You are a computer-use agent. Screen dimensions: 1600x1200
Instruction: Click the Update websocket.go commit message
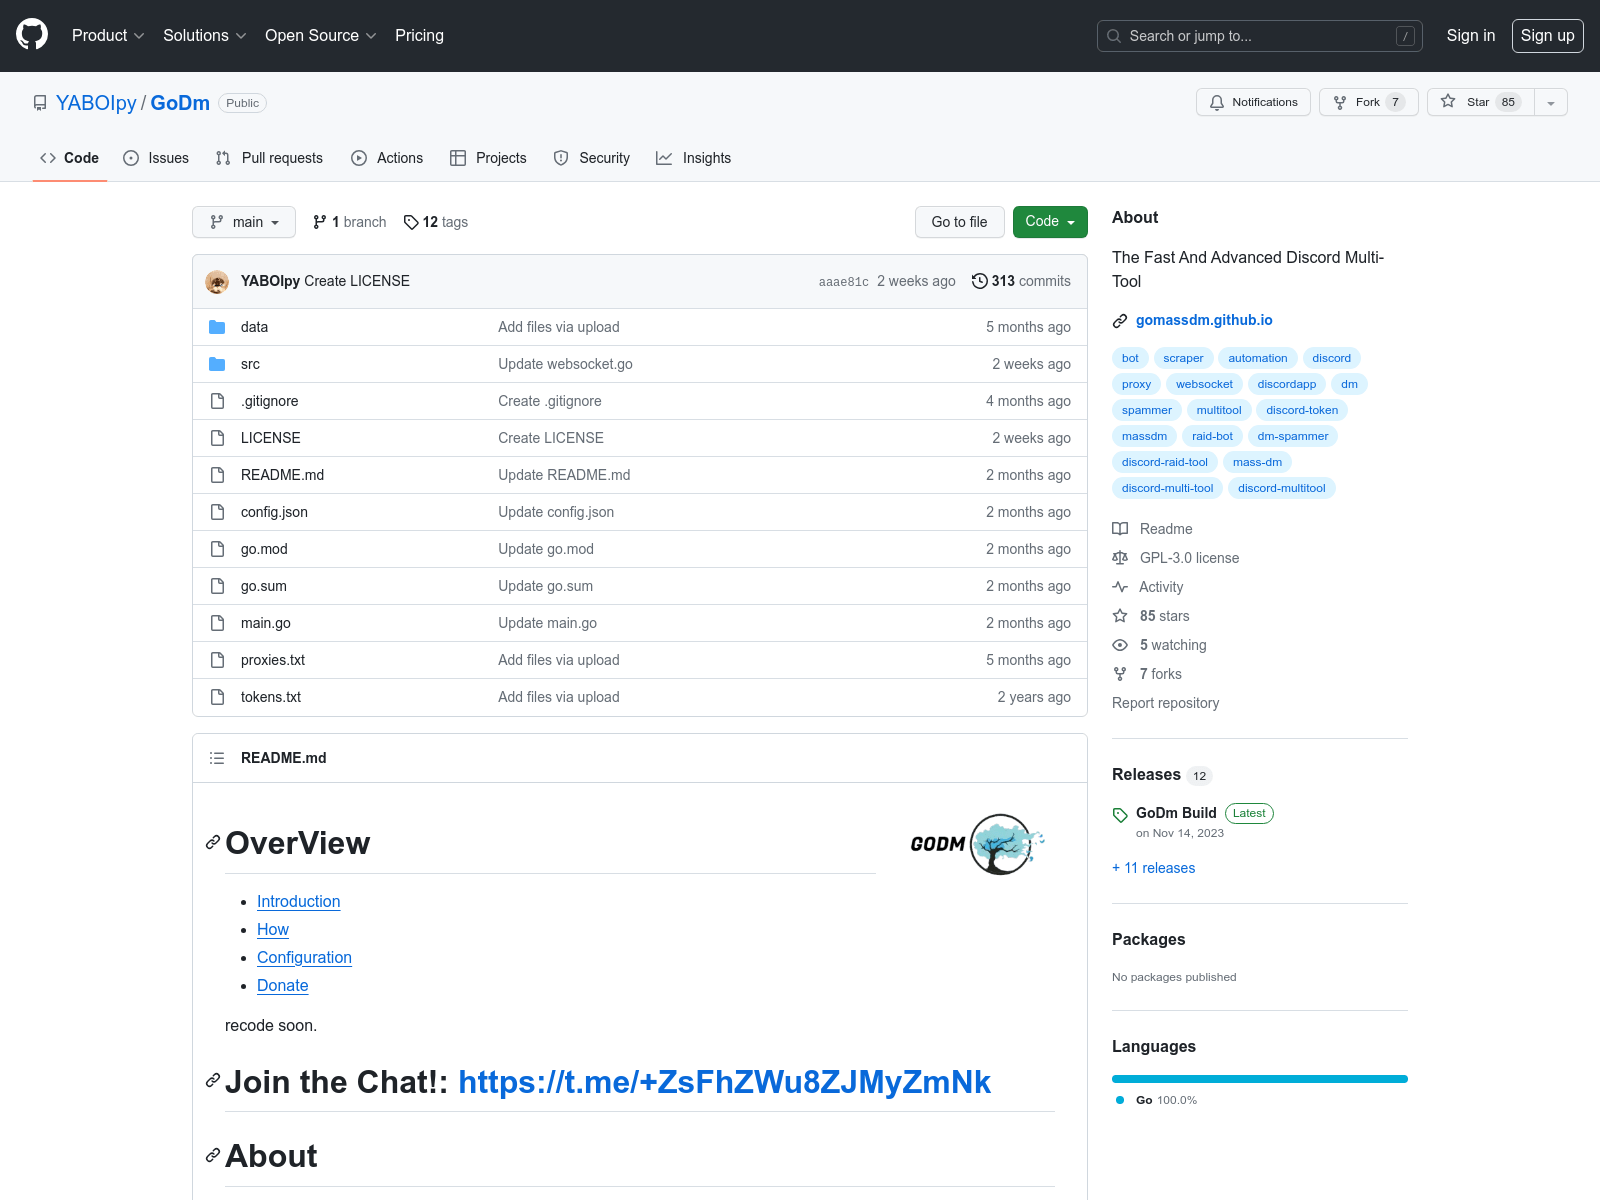[565, 364]
